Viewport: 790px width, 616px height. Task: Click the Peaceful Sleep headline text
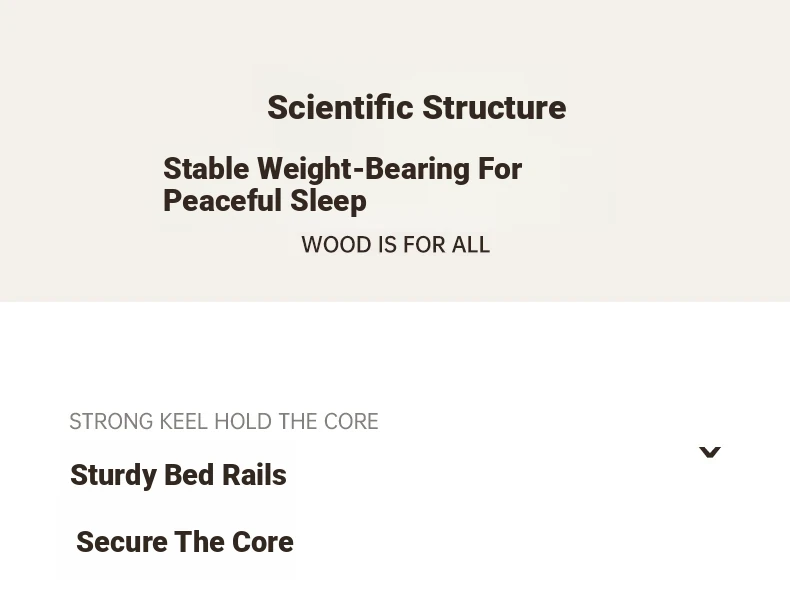(265, 200)
